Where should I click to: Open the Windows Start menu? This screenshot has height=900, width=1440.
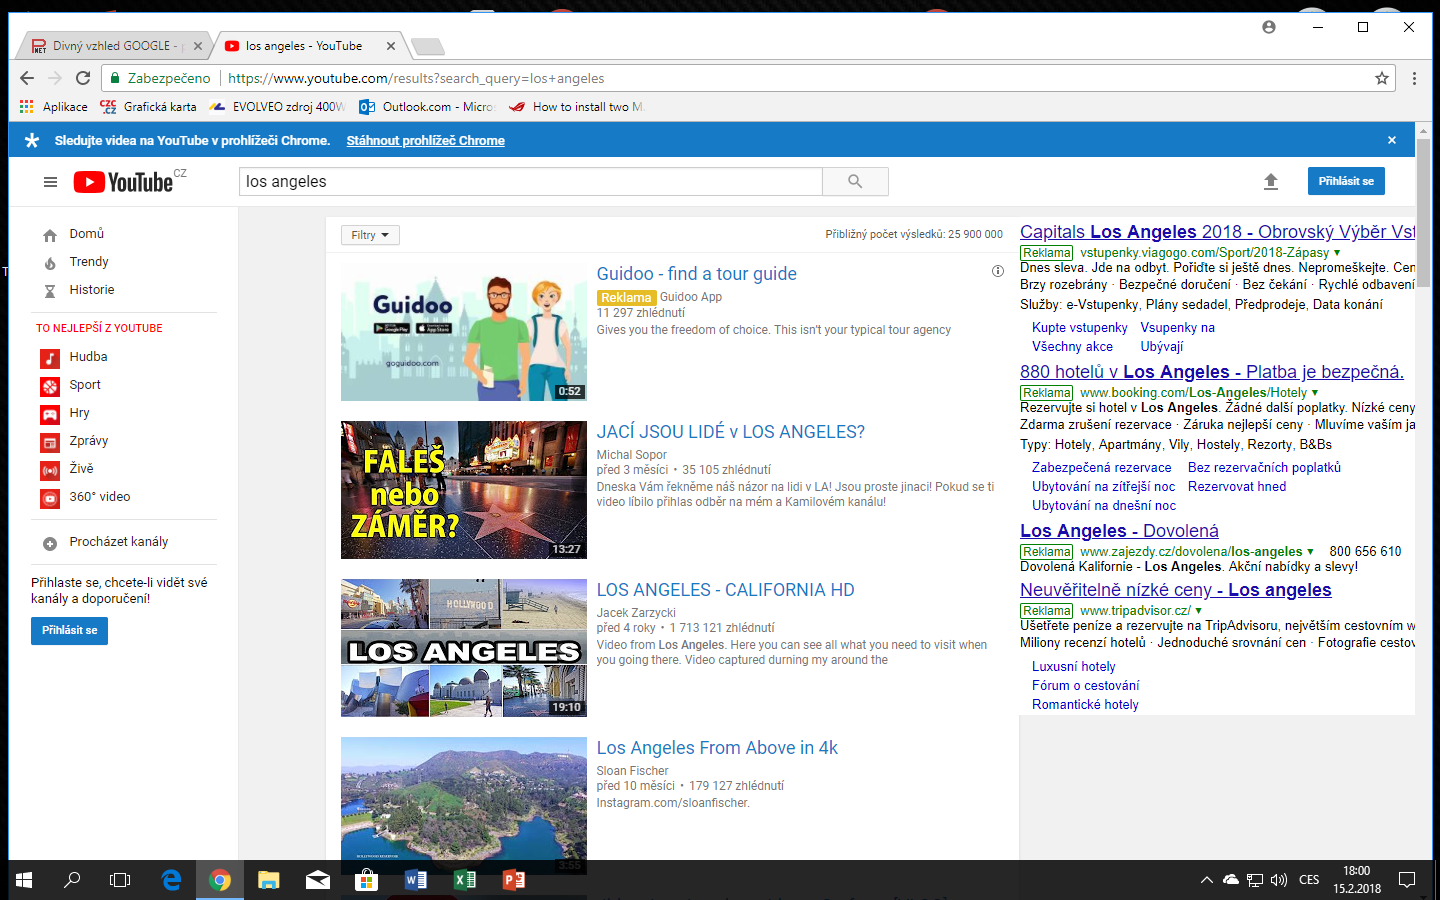click(24, 880)
